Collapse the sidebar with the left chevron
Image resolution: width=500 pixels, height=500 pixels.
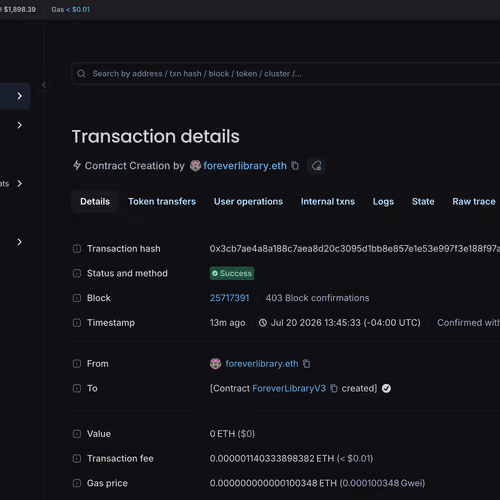[x=44, y=85]
